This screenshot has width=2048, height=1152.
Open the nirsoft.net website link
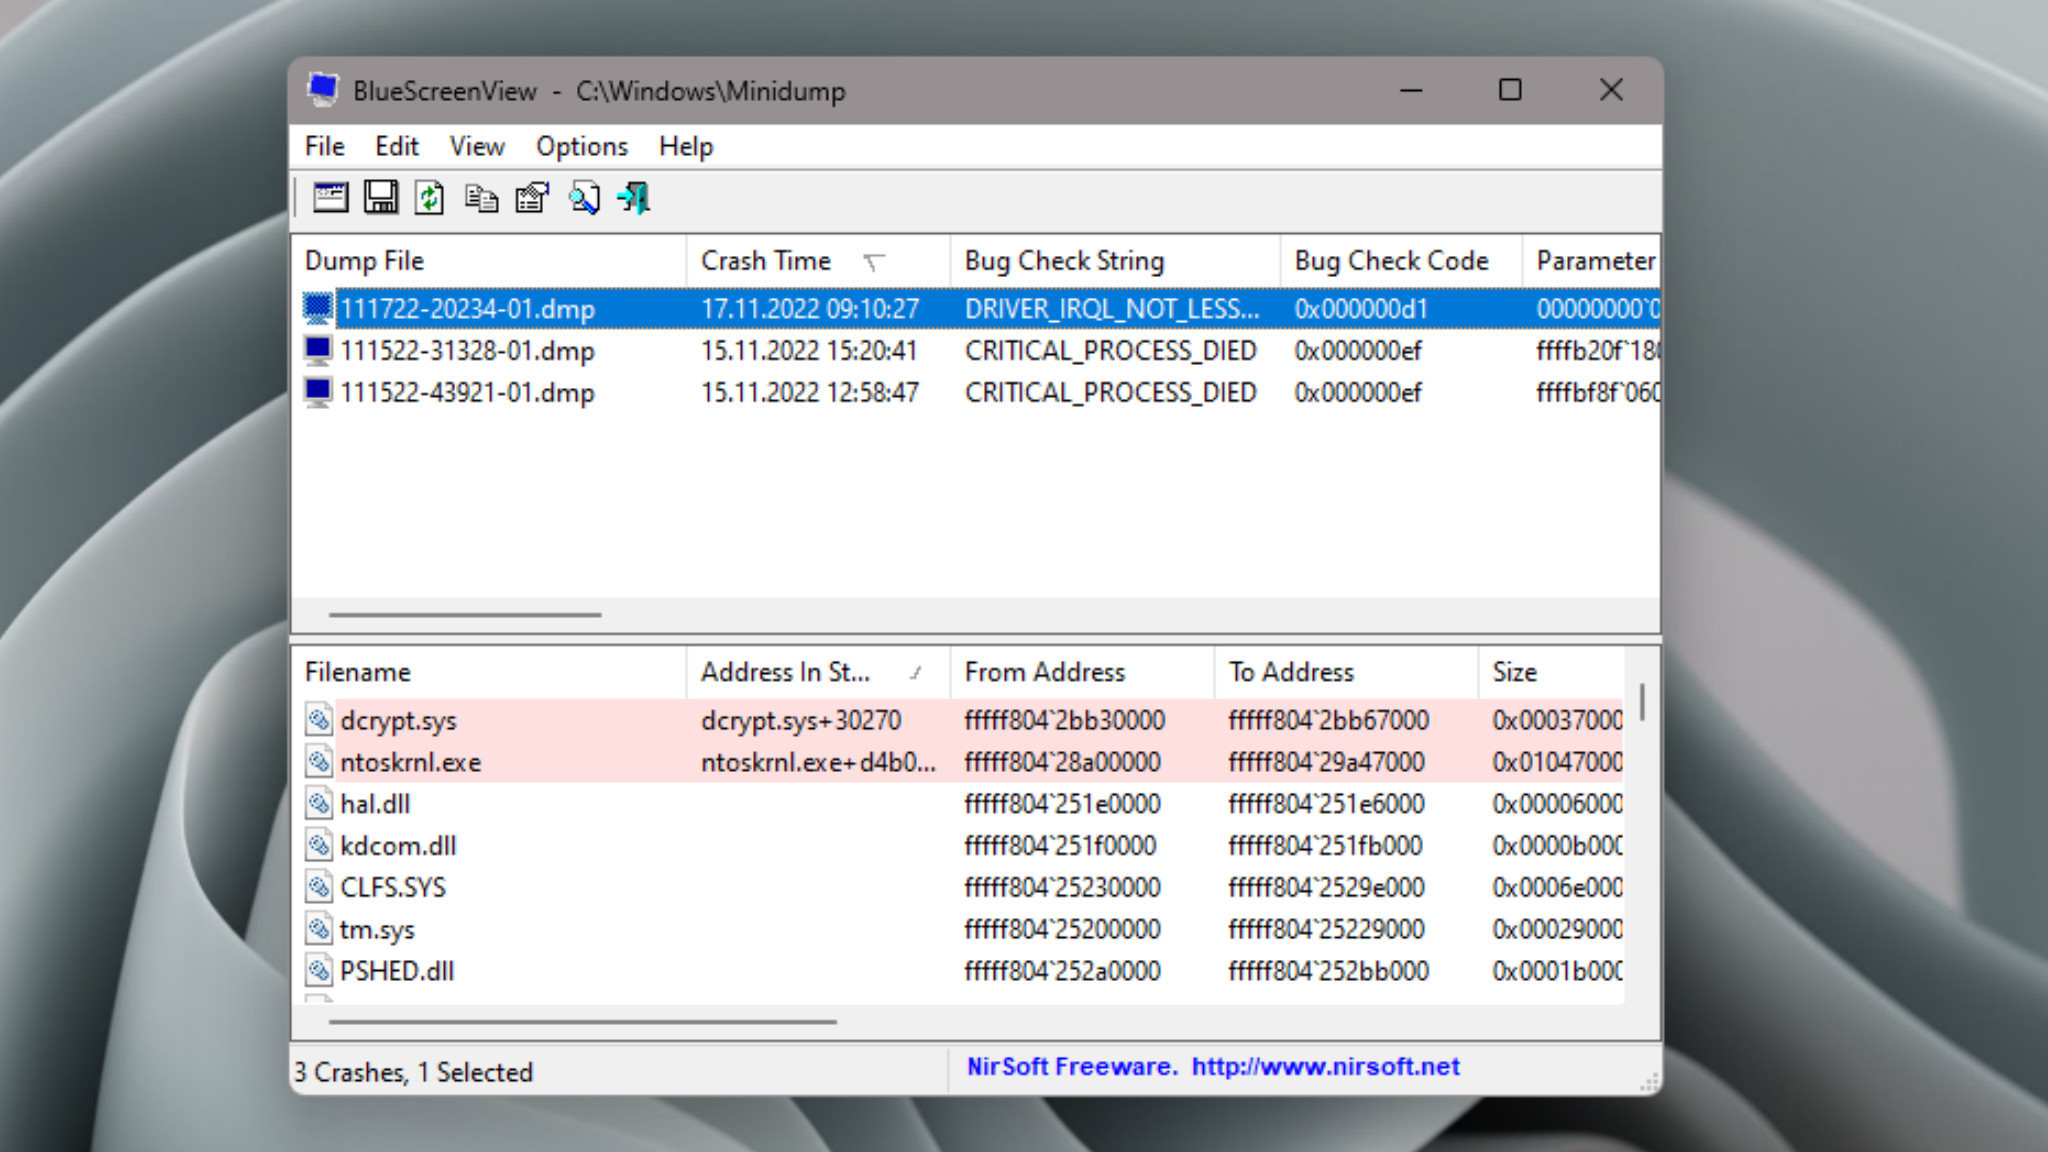pos(1325,1067)
